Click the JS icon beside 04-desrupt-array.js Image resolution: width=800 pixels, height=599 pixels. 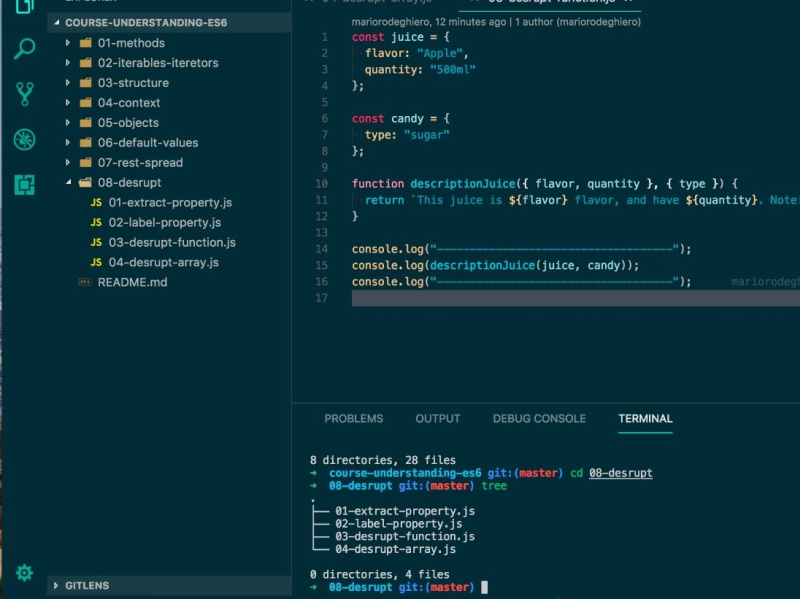[95, 262]
